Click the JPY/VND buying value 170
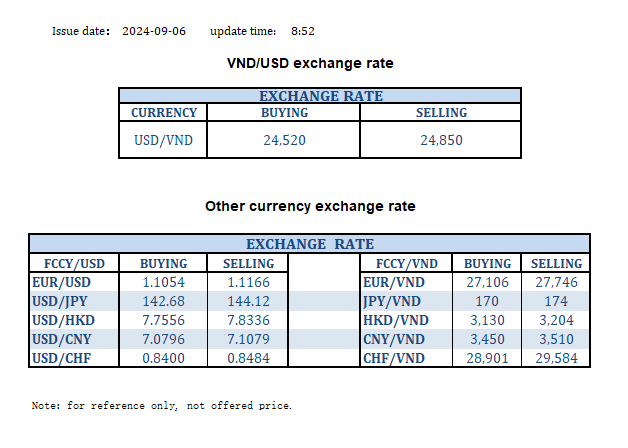The width and height of the screenshot is (628, 448). click(x=488, y=301)
